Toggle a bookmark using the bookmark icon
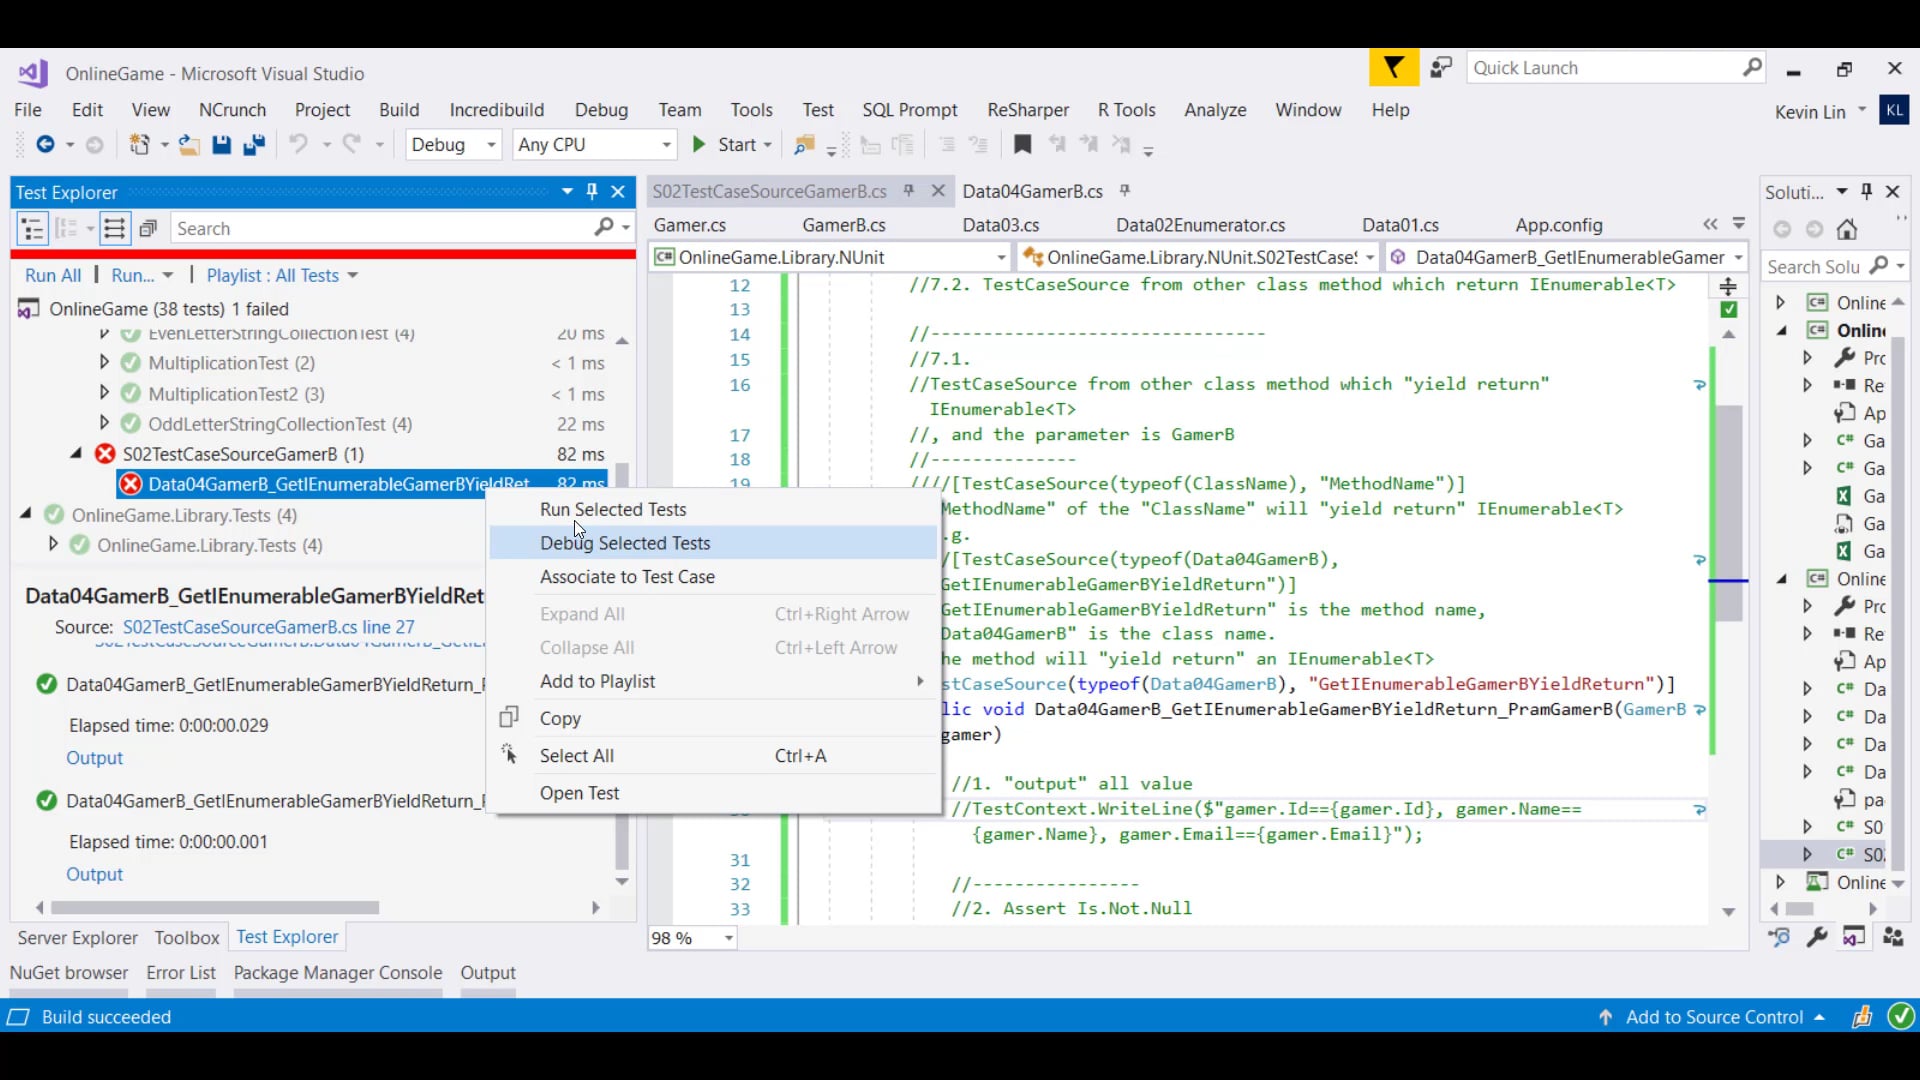The image size is (1920, 1080). 1022,145
